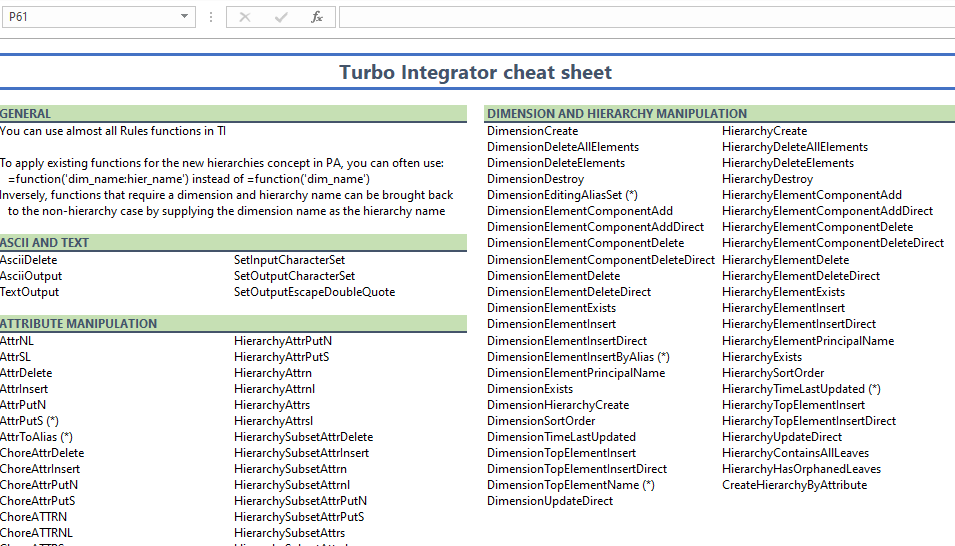The height and width of the screenshot is (546, 955).
Task: Open the Insert Function fx icon
Action: (x=317, y=17)
